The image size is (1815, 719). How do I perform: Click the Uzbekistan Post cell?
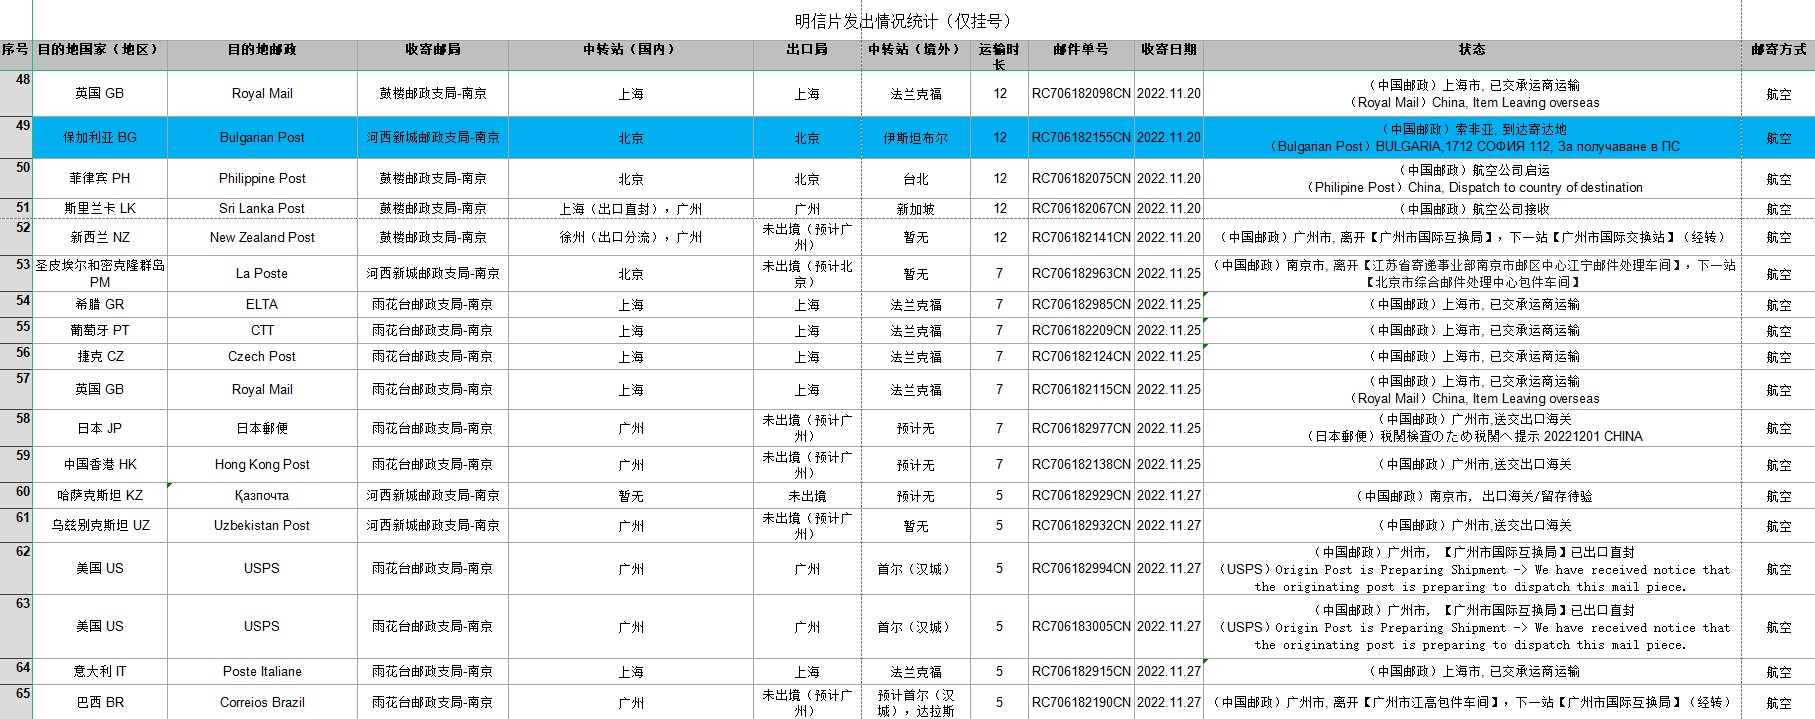262,526
